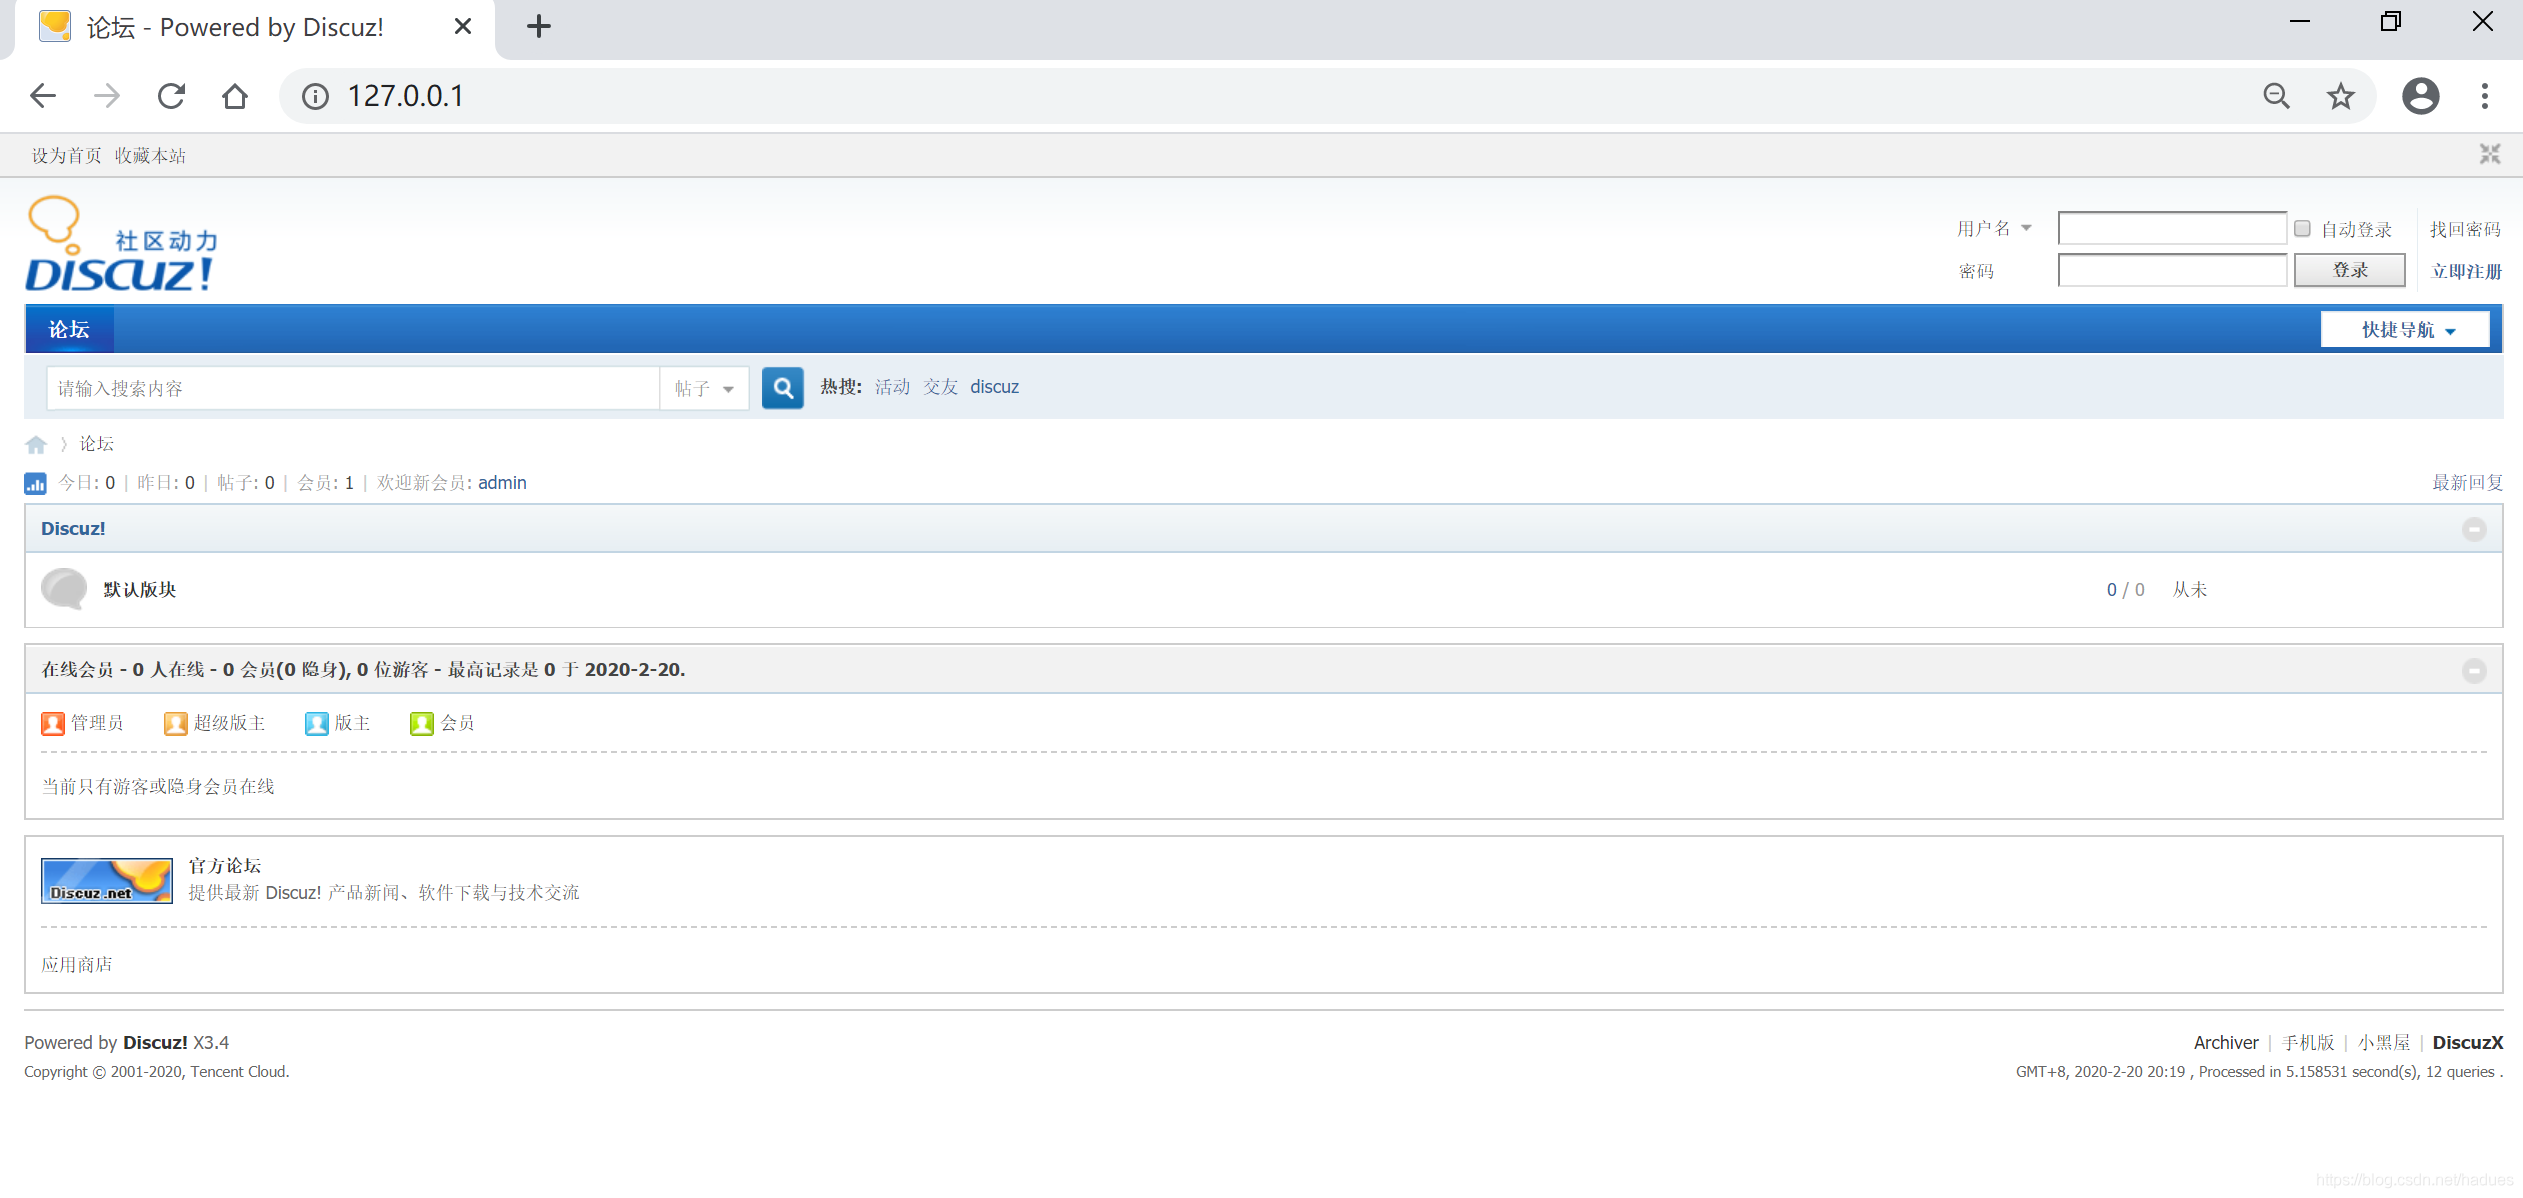Collapse the 在线会员 online members section
Image resolution: width=2523 pixels, height=1198 pixels.
tap(2473, 670)
